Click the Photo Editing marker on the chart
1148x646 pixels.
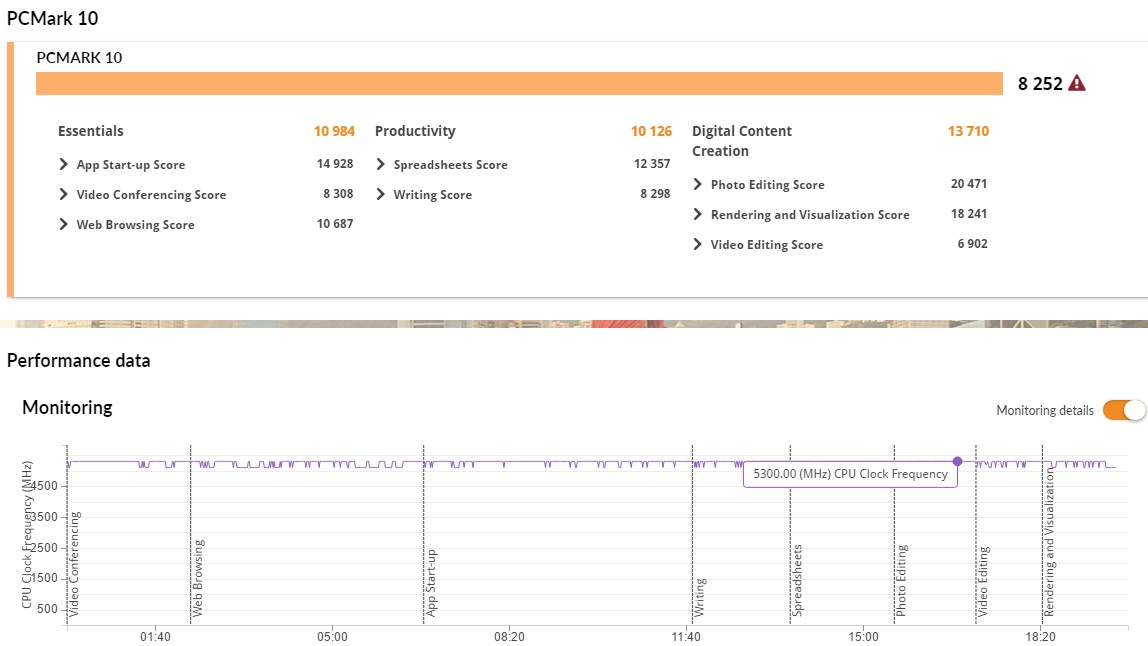click(901, 580)
